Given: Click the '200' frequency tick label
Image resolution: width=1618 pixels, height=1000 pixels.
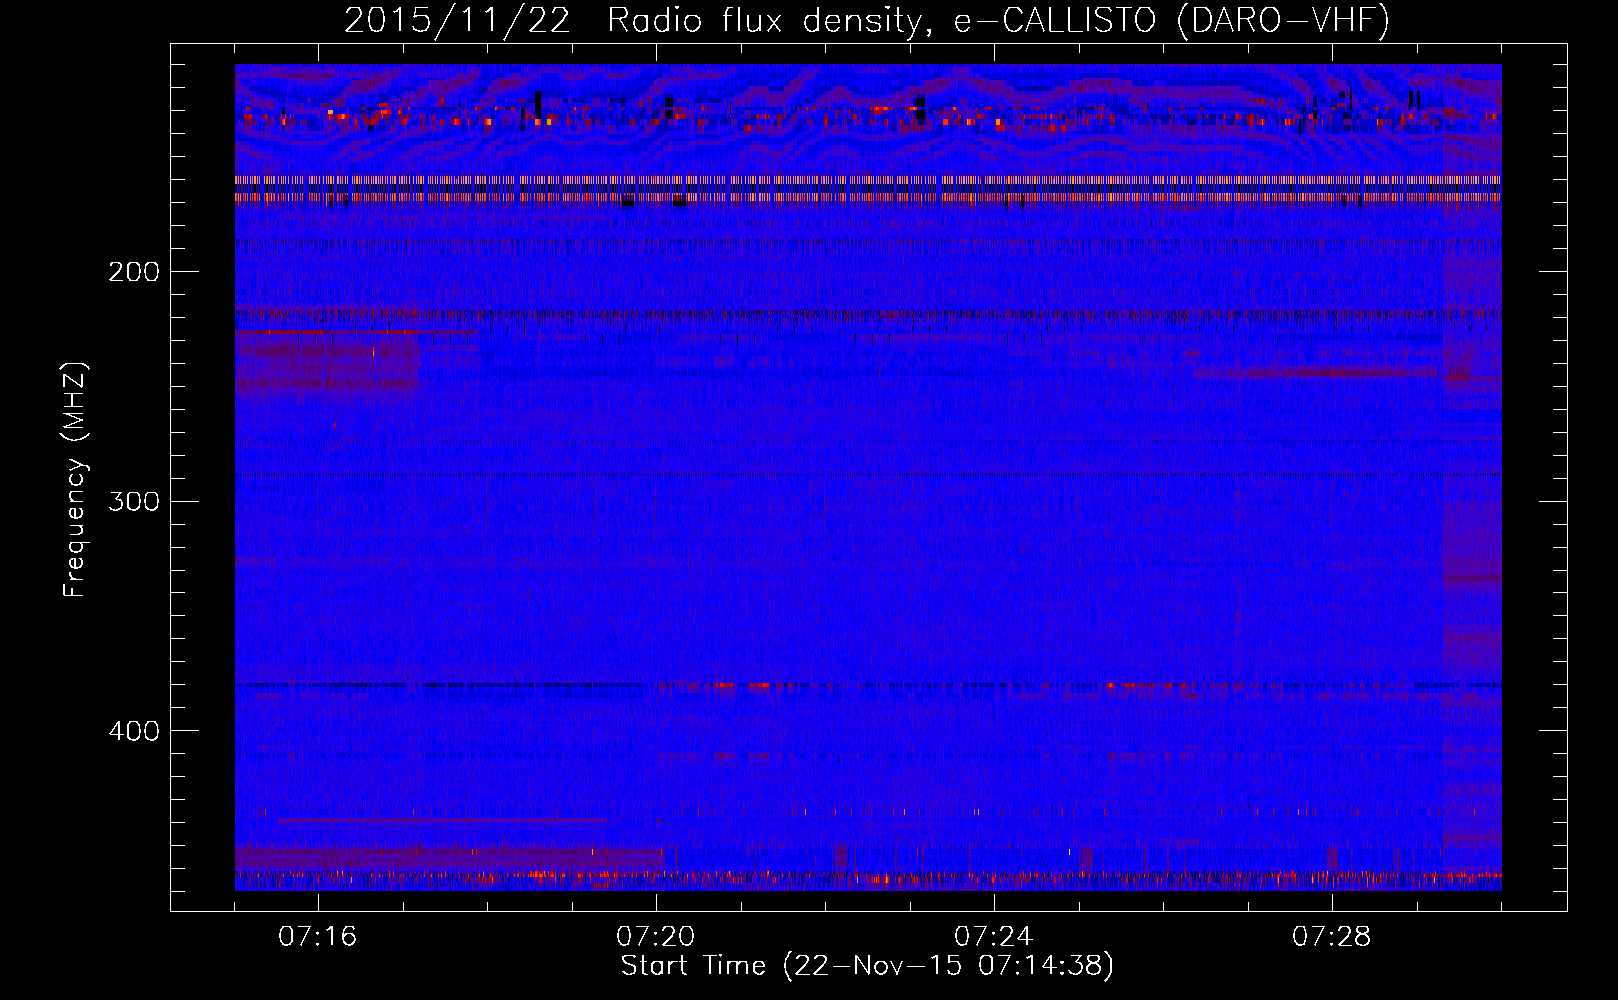Looking at the screenshot, I should point(134,272).
